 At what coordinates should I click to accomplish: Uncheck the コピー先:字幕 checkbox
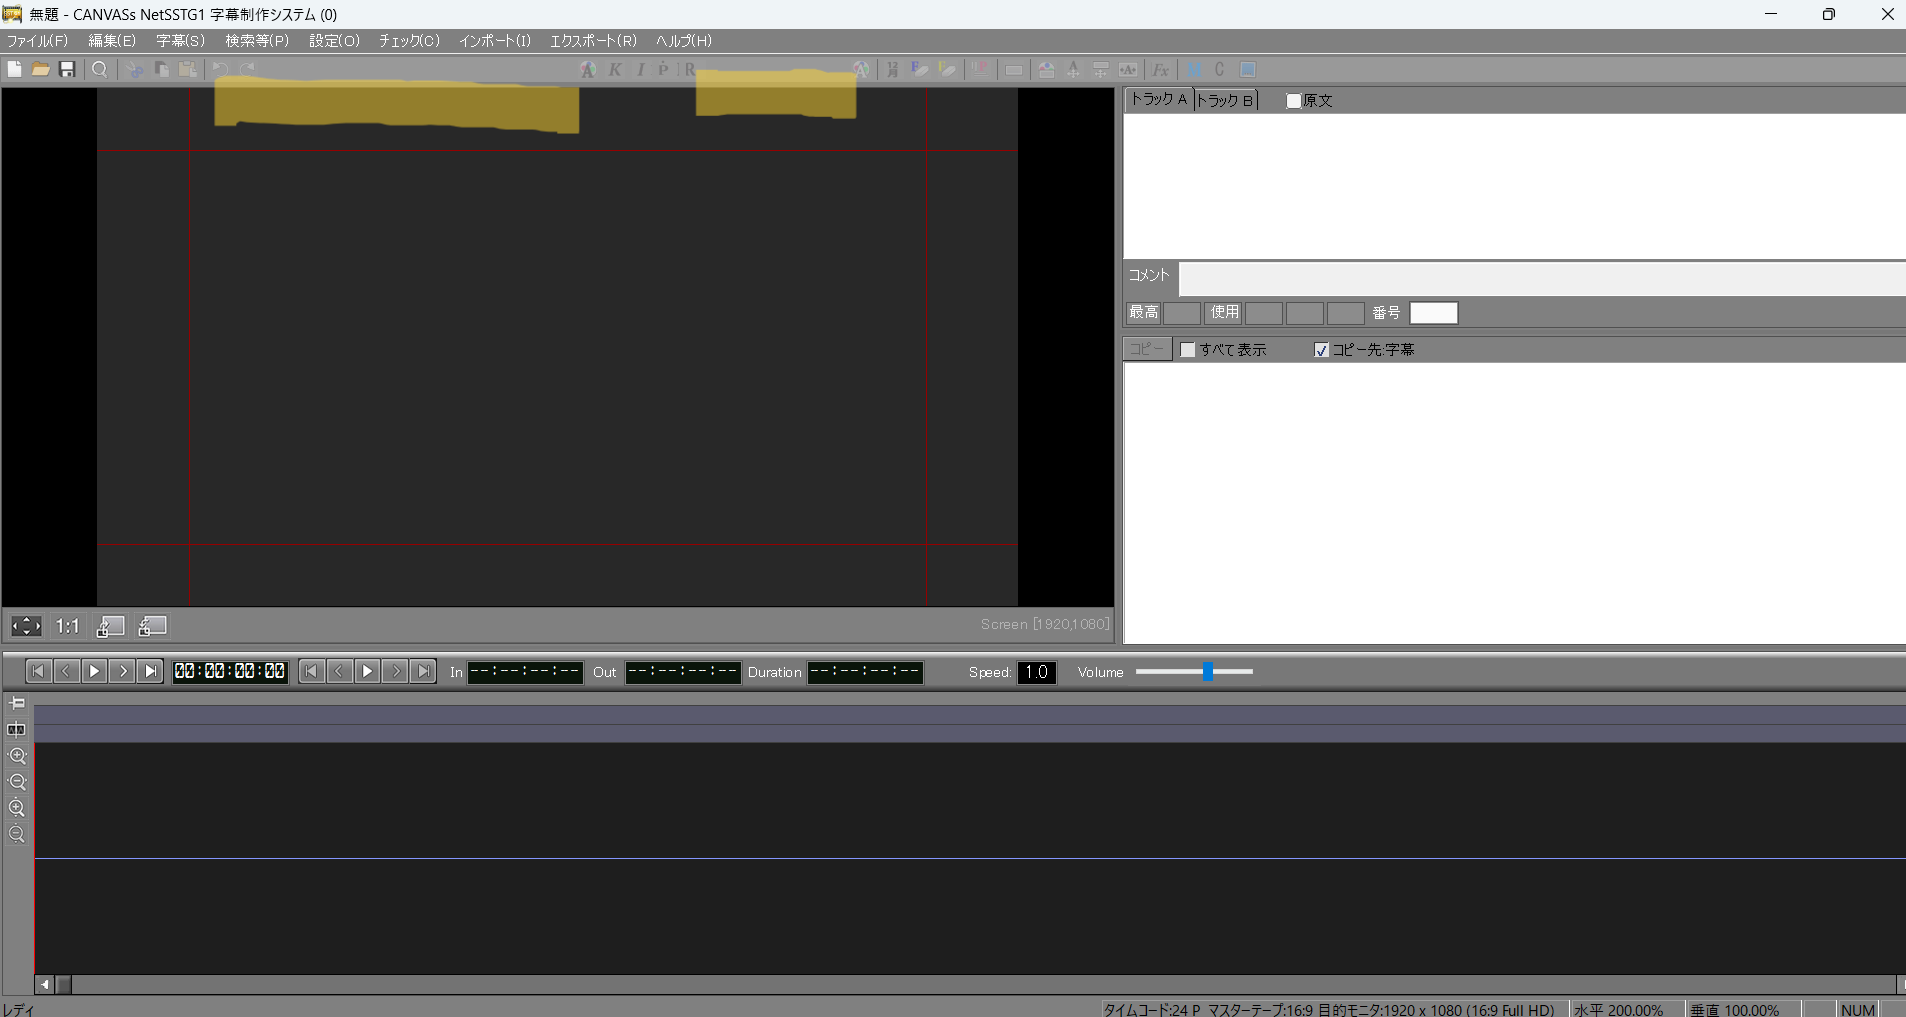[1321, 350]
